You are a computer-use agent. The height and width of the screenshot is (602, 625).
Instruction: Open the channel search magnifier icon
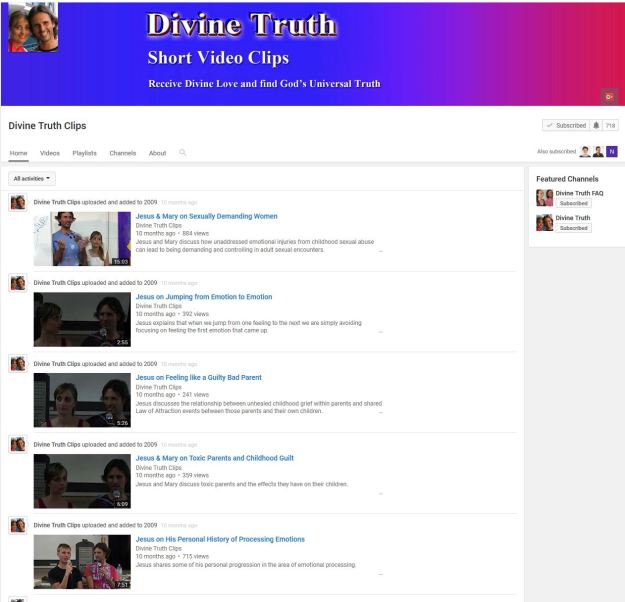[183, 152]
